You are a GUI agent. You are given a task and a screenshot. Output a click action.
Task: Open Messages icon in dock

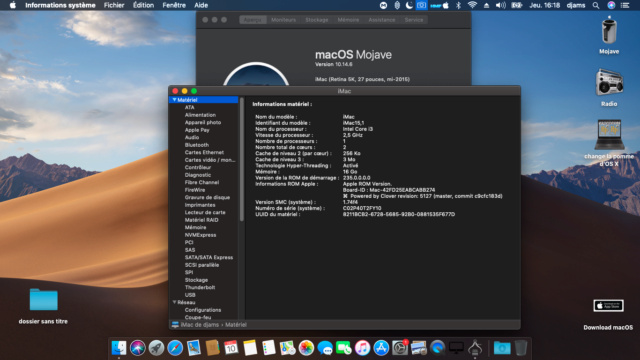[x=325, y=348]
